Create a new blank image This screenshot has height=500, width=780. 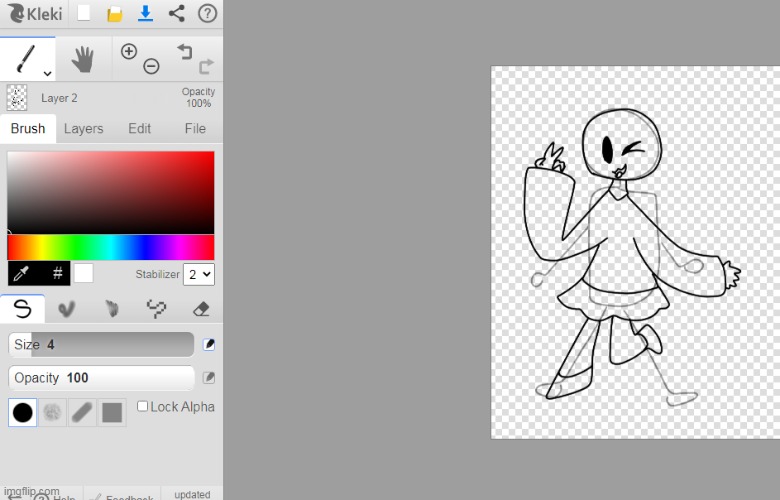pyautogui.click(x=84, y=13)
